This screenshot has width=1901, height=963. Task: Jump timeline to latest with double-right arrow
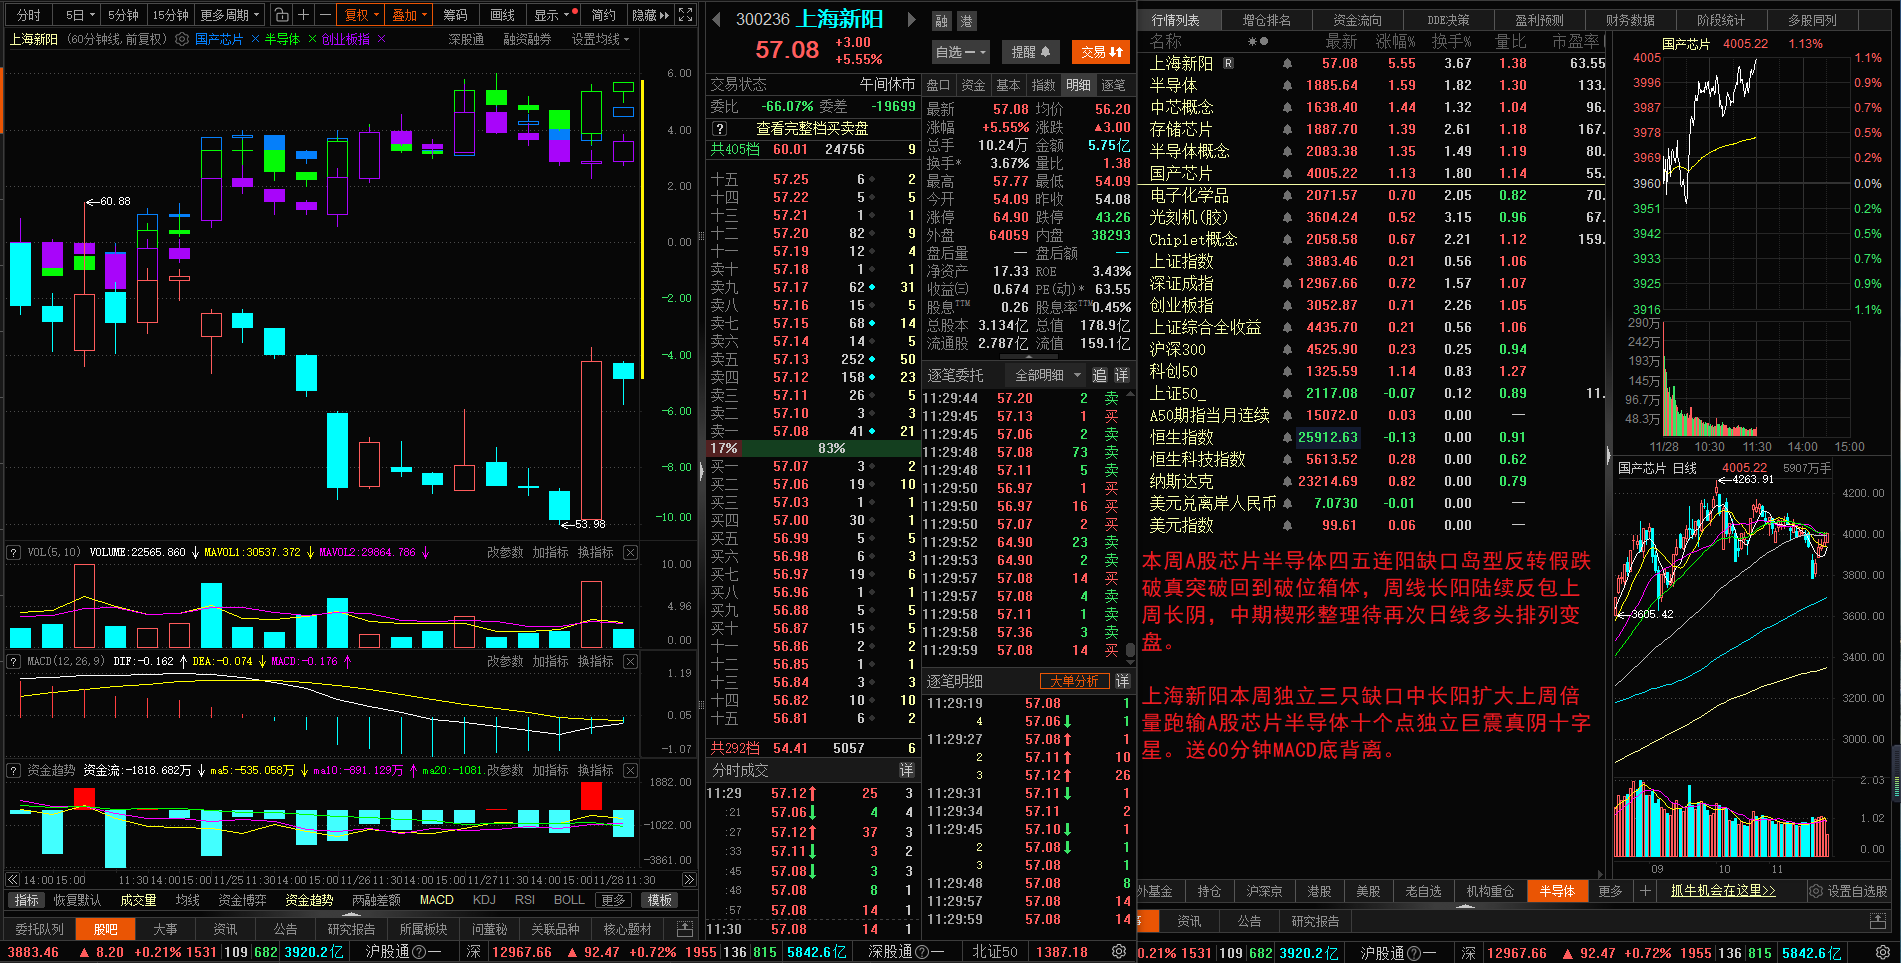689,880
